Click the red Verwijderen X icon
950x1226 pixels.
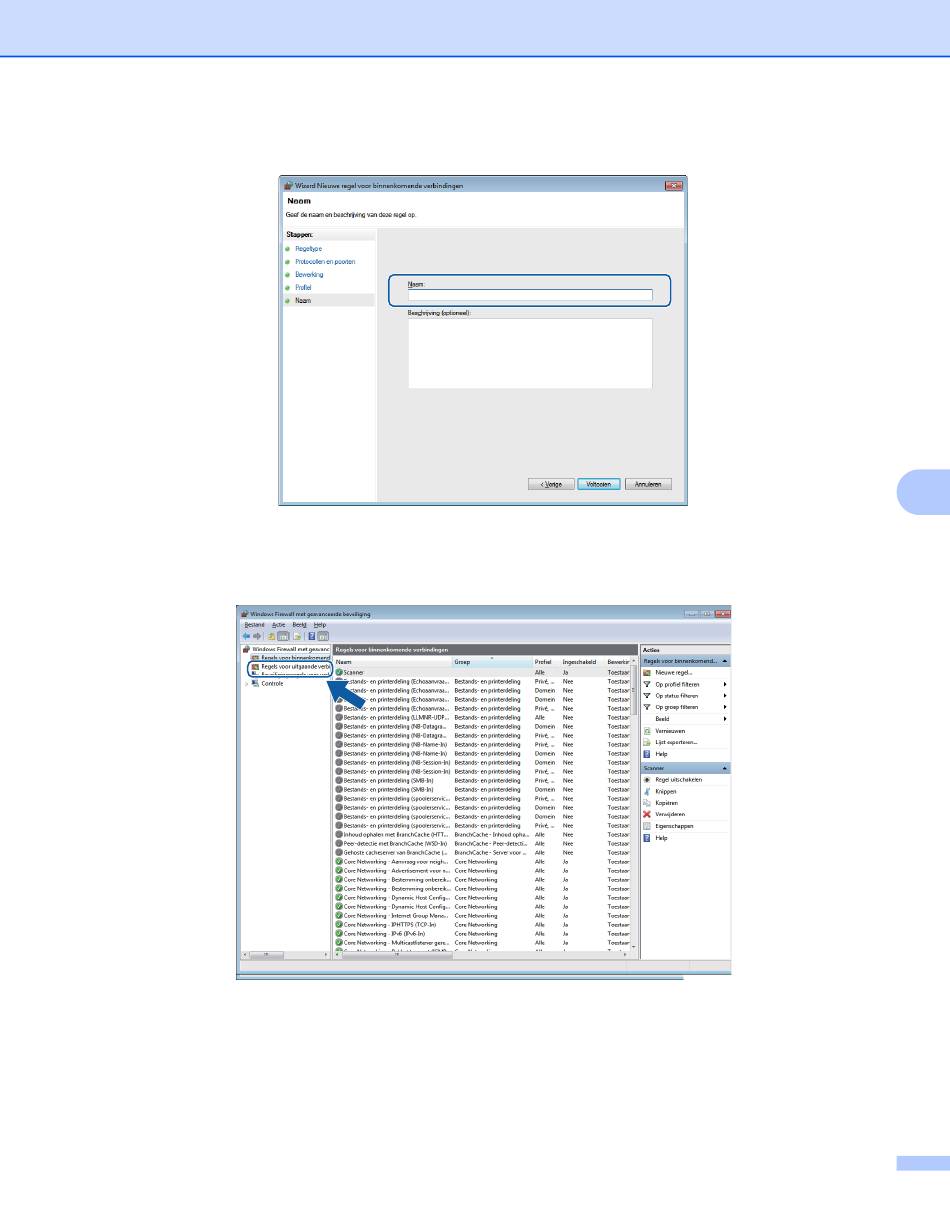(x=647, y=814)
